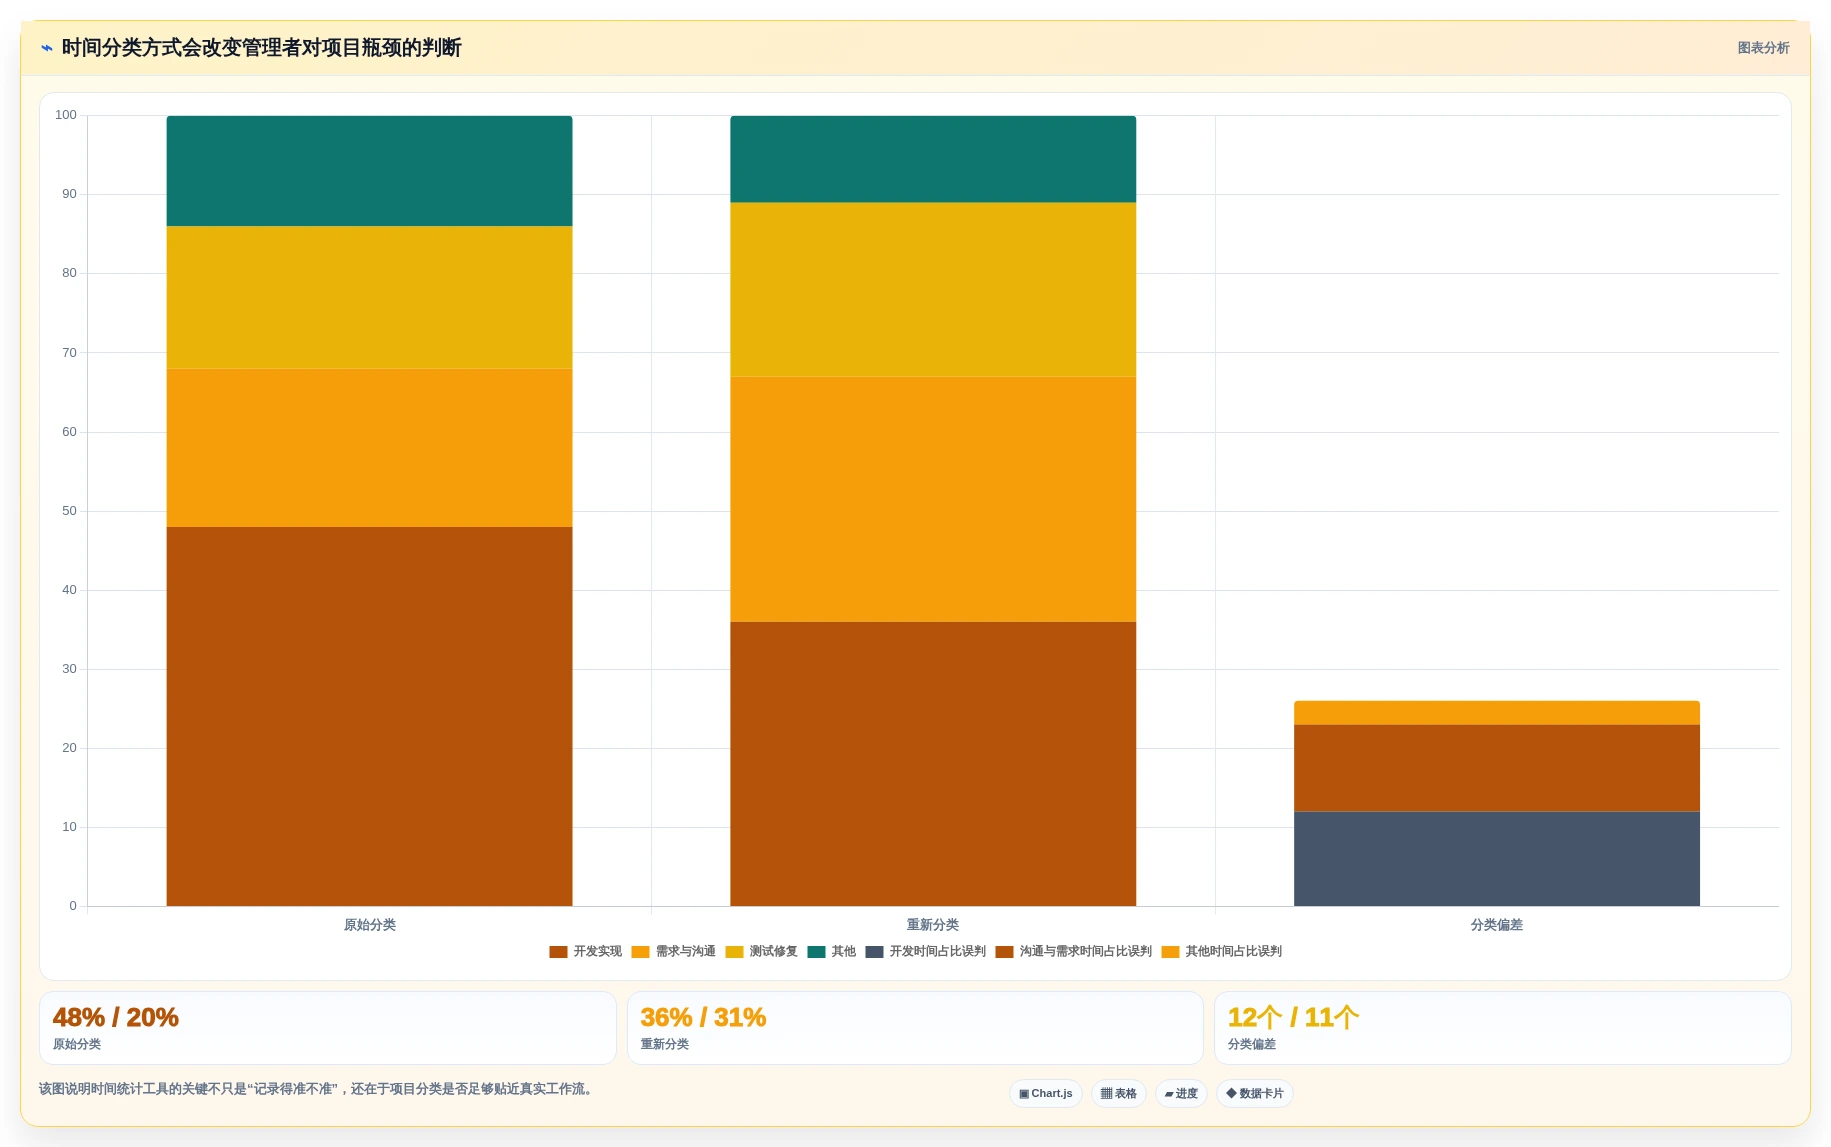The width and height of the screenshot is (1831, 1147).
Task: Toggle the 测试修复 legend entry
Action: (x=761, y=952)
